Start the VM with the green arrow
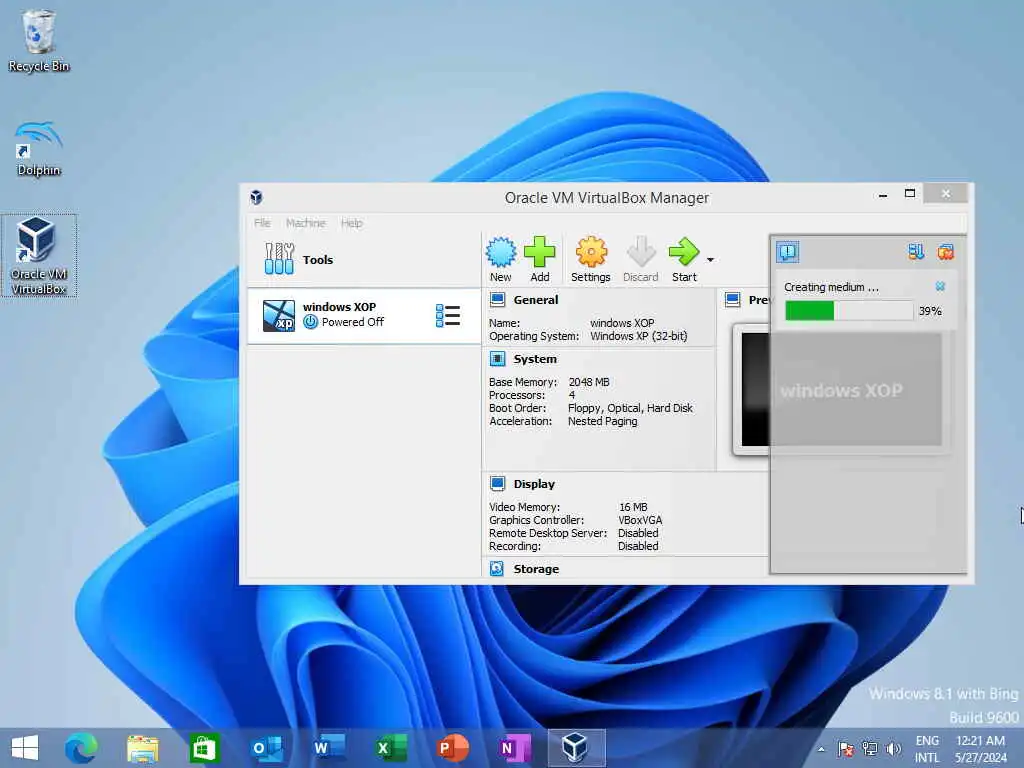The width and height of the screenshot is (1024, 768). [684, 259]
